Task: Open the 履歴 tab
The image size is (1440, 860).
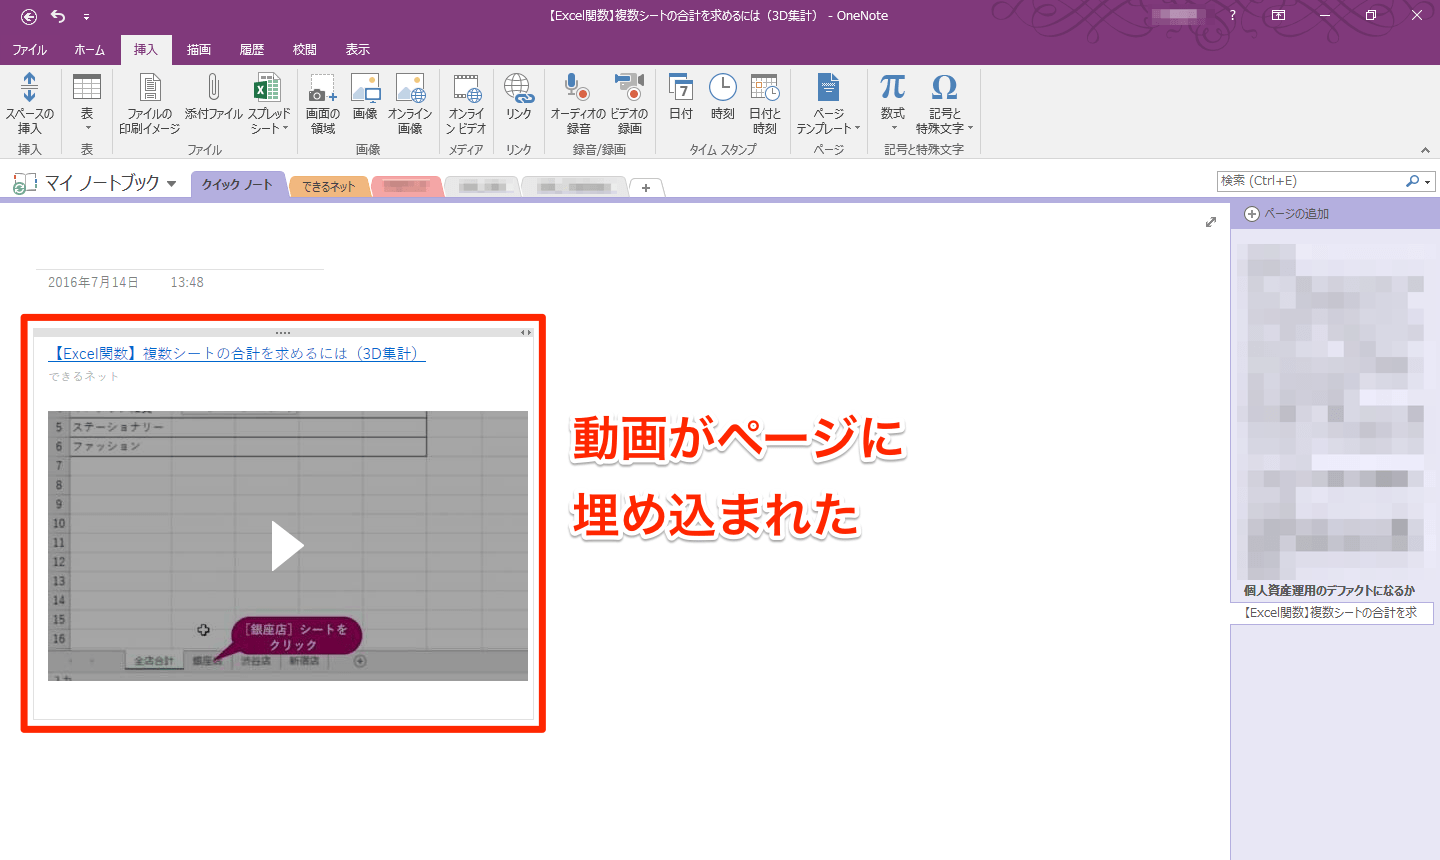Action: [x=252, y=49]
